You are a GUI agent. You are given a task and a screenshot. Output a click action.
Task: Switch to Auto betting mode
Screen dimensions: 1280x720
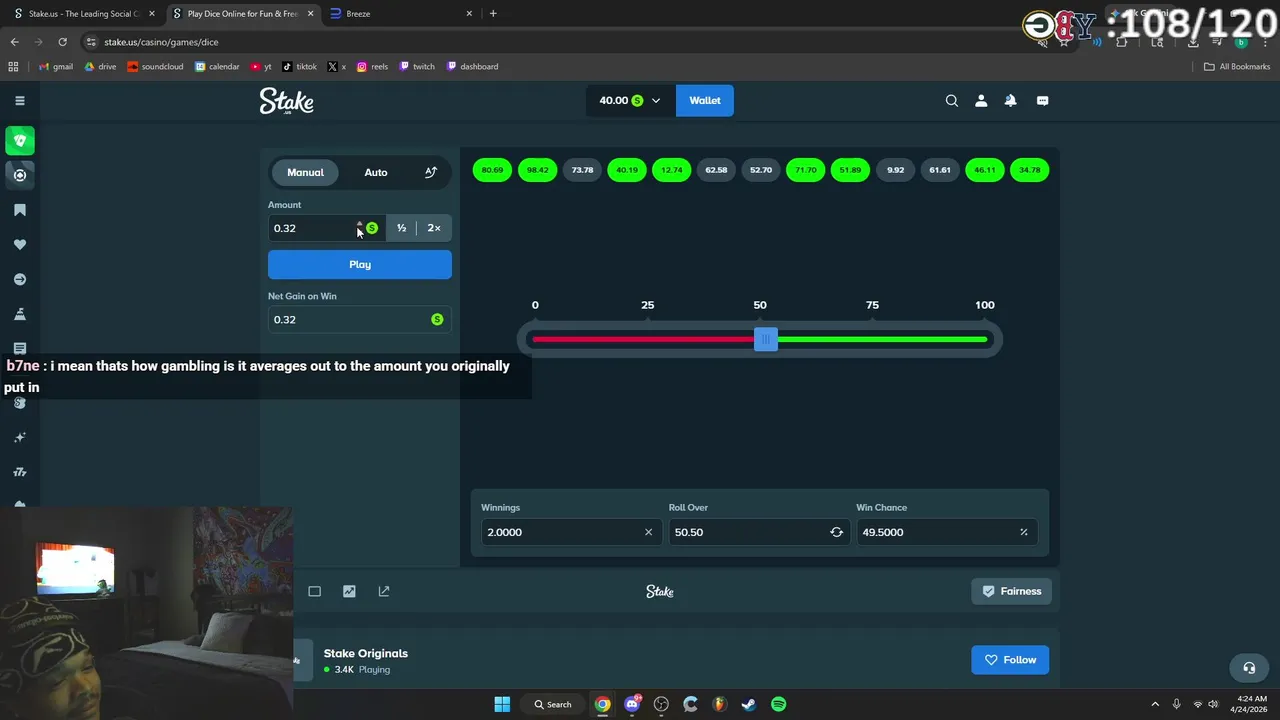tap(376, 172)
